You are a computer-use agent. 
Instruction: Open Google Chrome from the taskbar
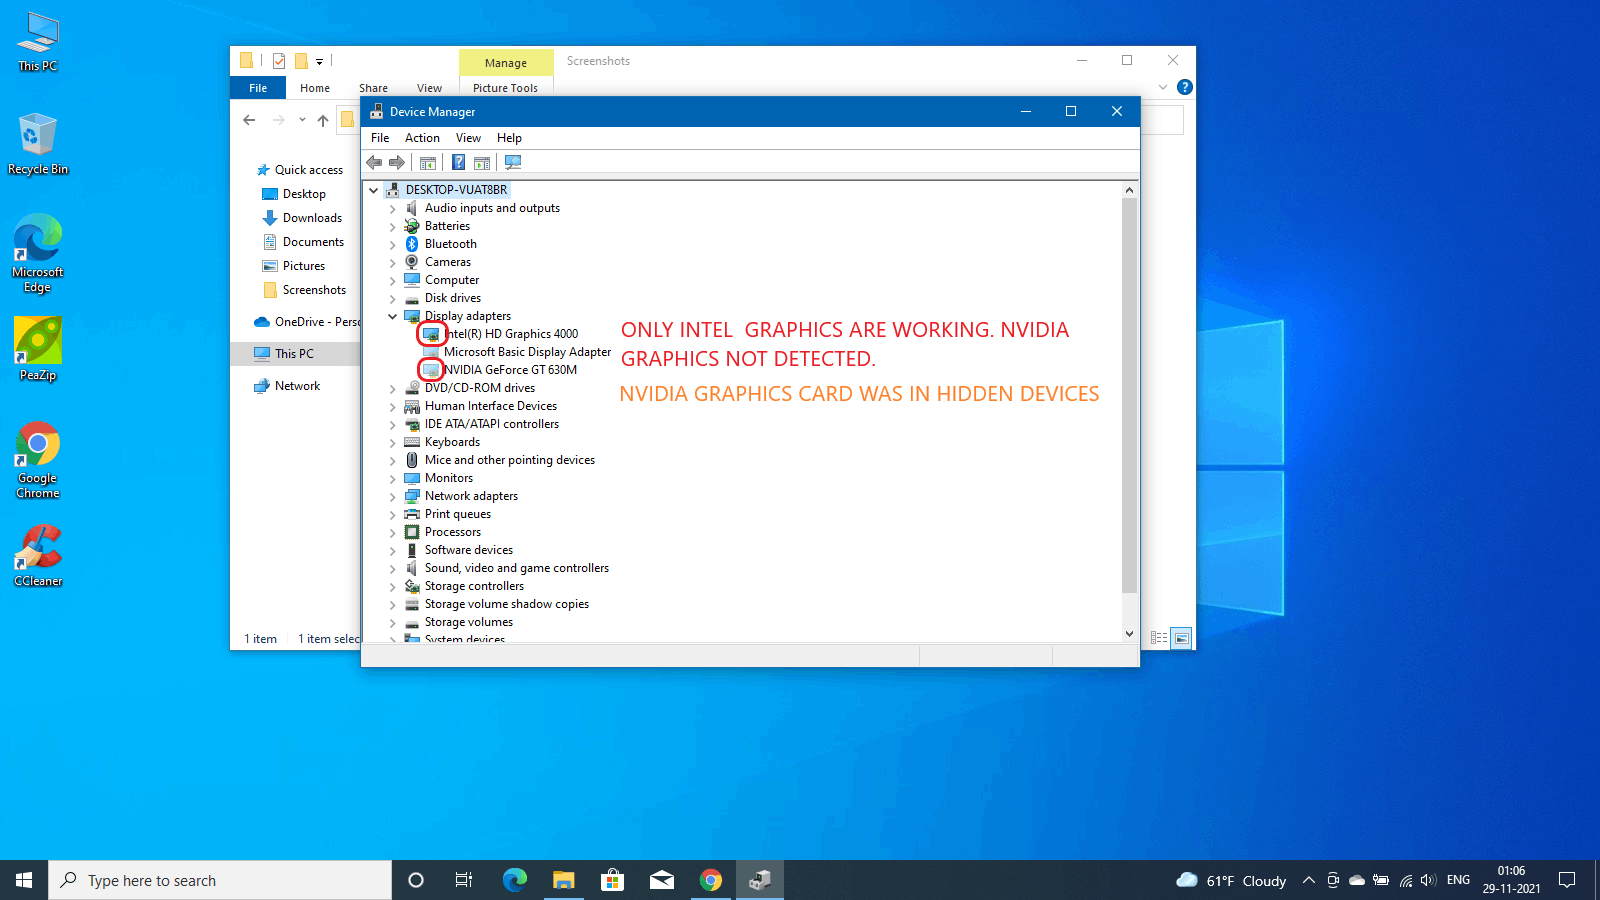[711, 880]
